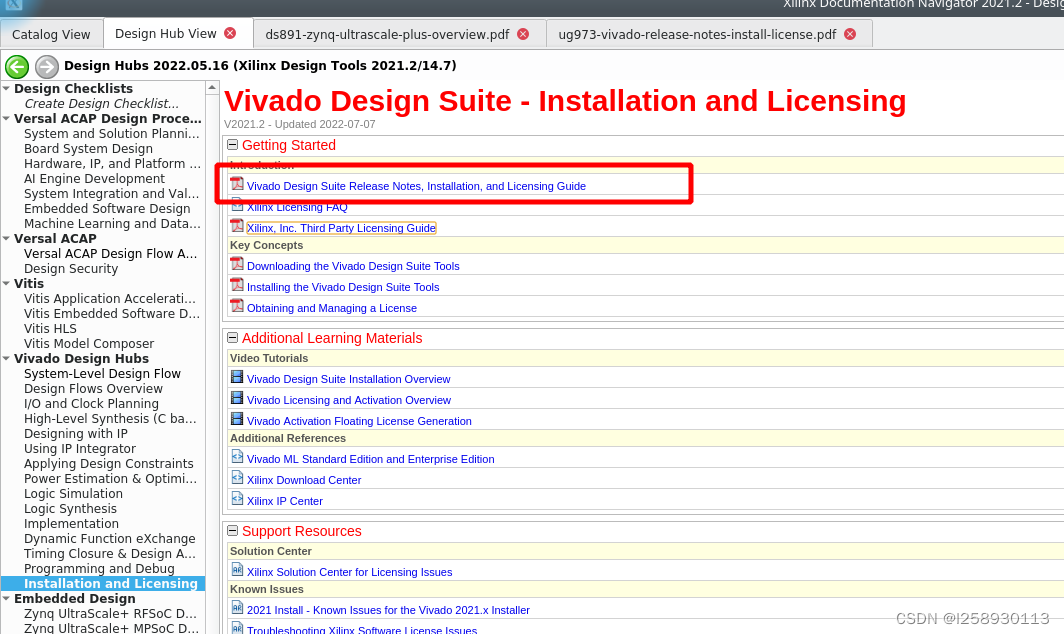Image resolution: width=1064 pixels, height=634 pixels.
Task: Click the video icon for Vivado Licensing and Activation Overview
Action: (236, 399)
